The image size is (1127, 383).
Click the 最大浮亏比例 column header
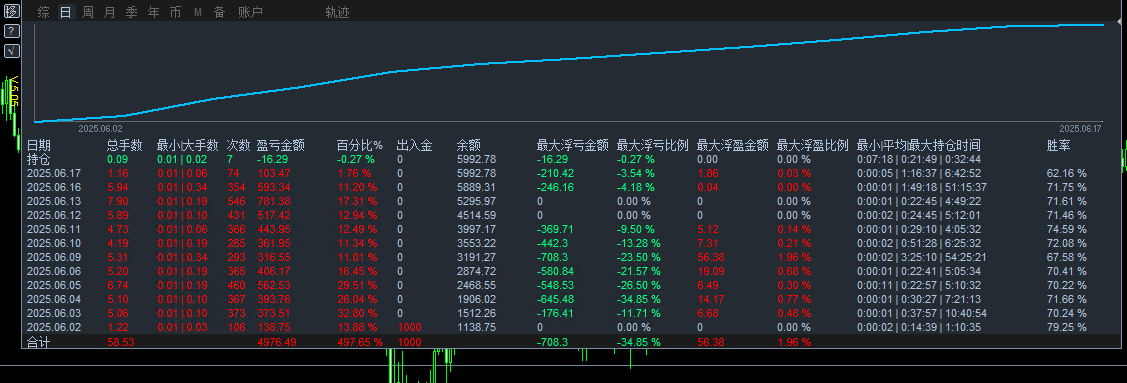coord(653,145)
